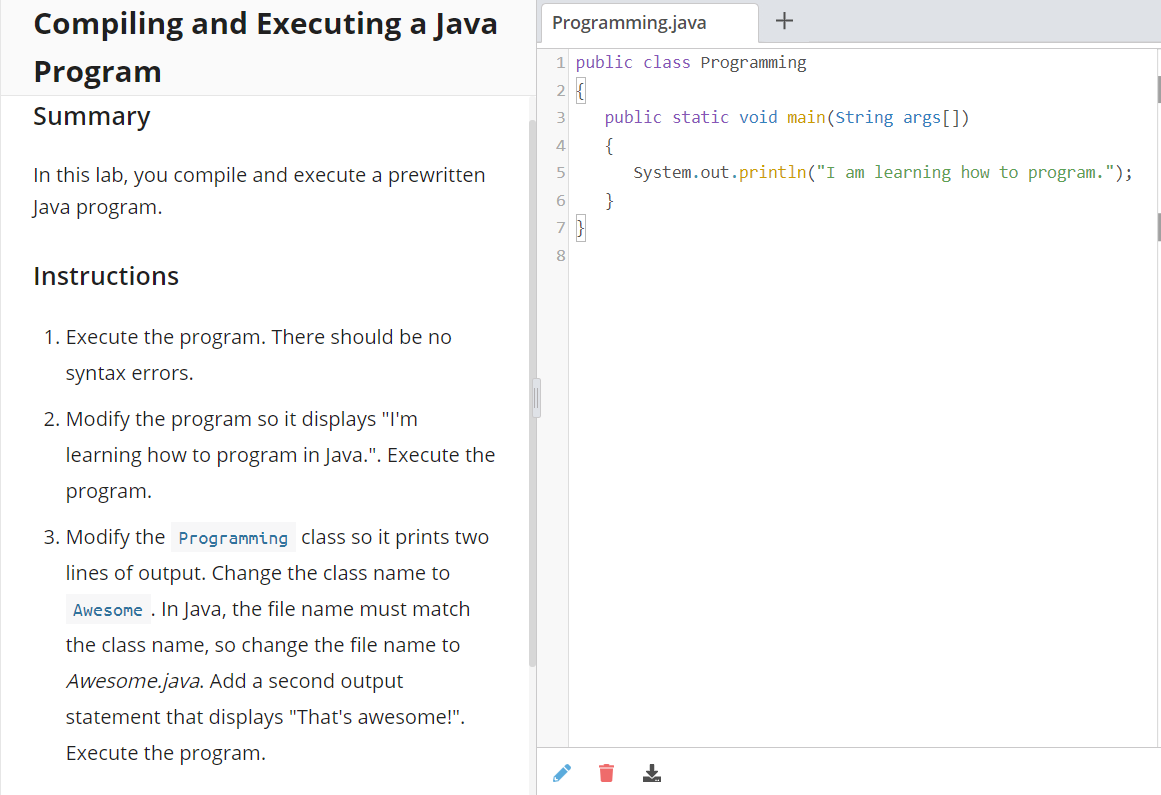Click line number 5 in the editor

pos(559,172)
